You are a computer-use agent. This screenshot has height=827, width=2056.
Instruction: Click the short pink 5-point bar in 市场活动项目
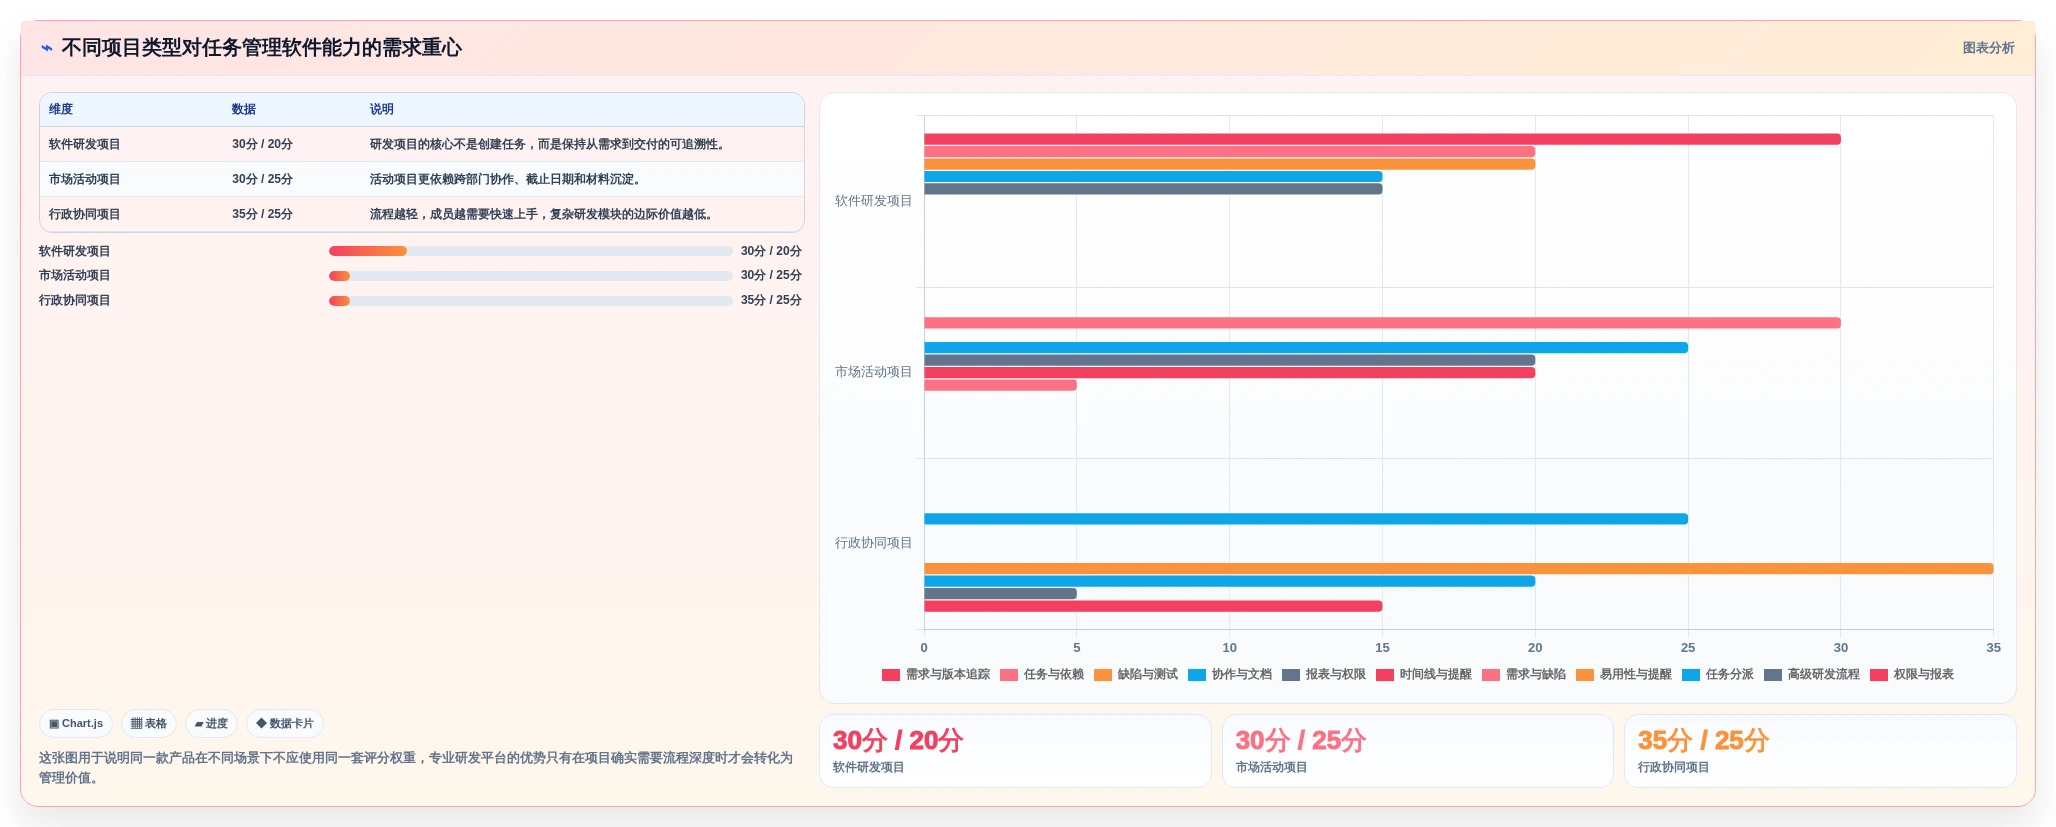coord(1000,385)
